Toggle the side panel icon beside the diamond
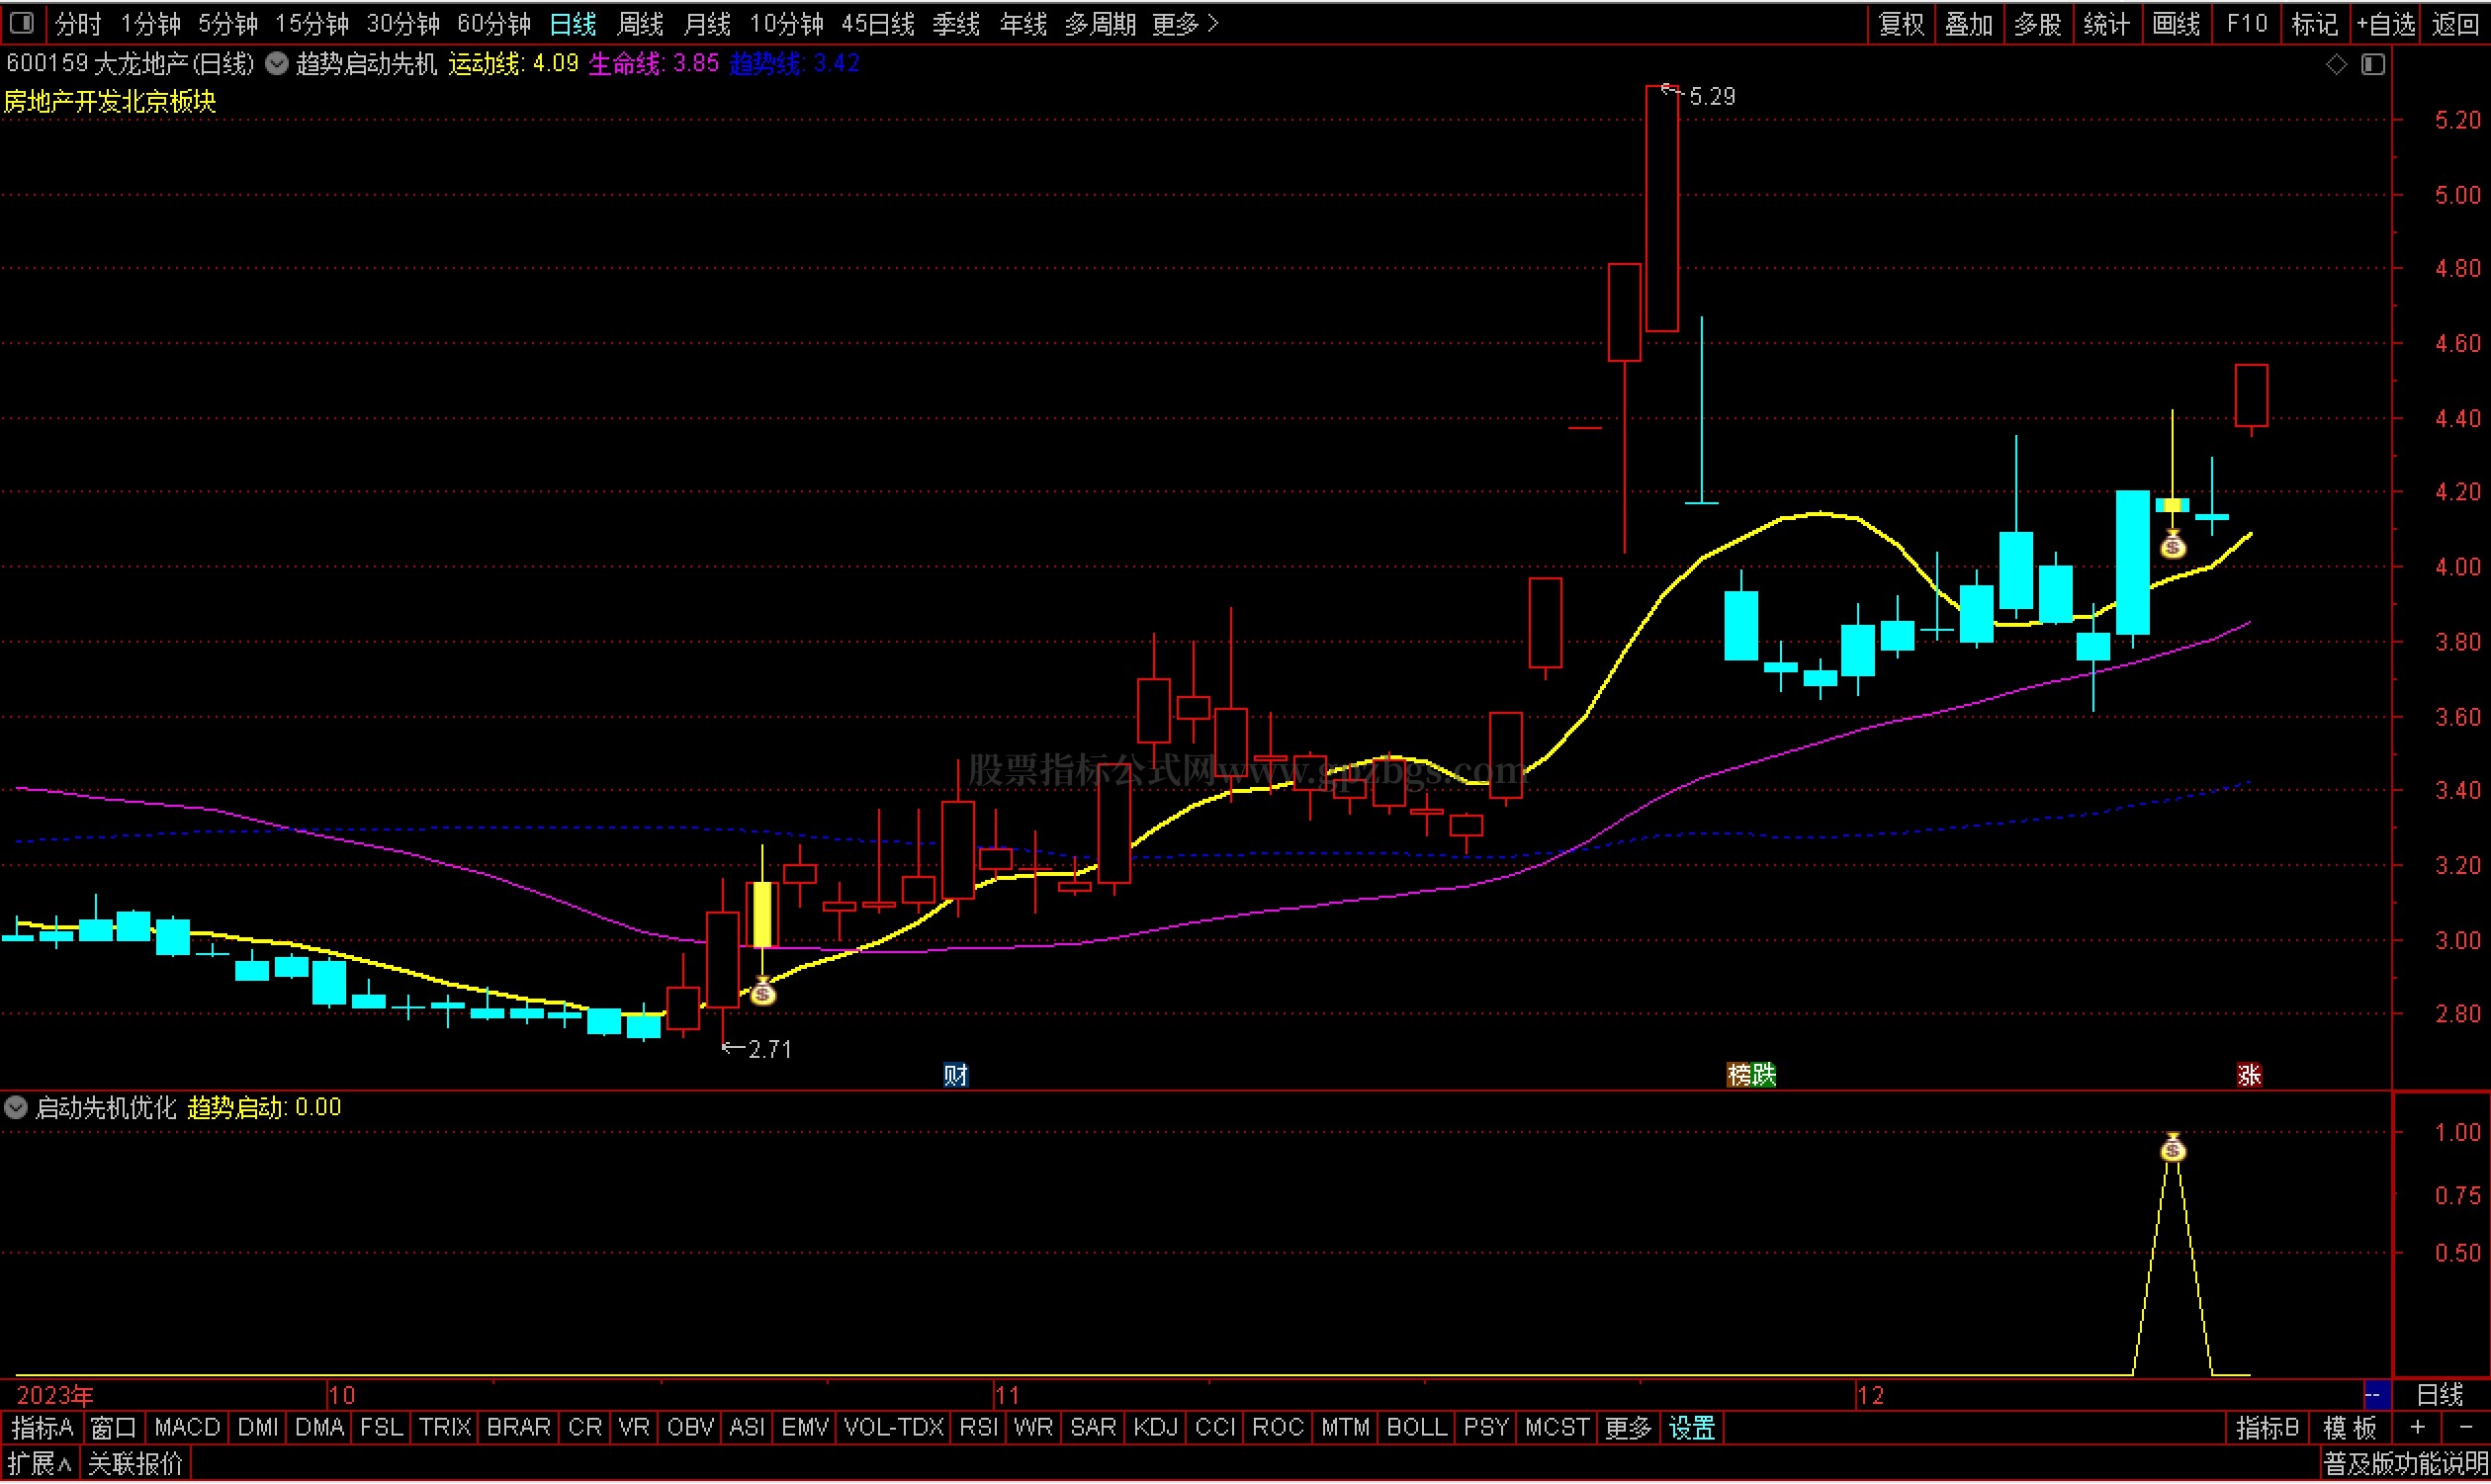This screenshot has width=2491, height=1484. [x=2373, y=64]
